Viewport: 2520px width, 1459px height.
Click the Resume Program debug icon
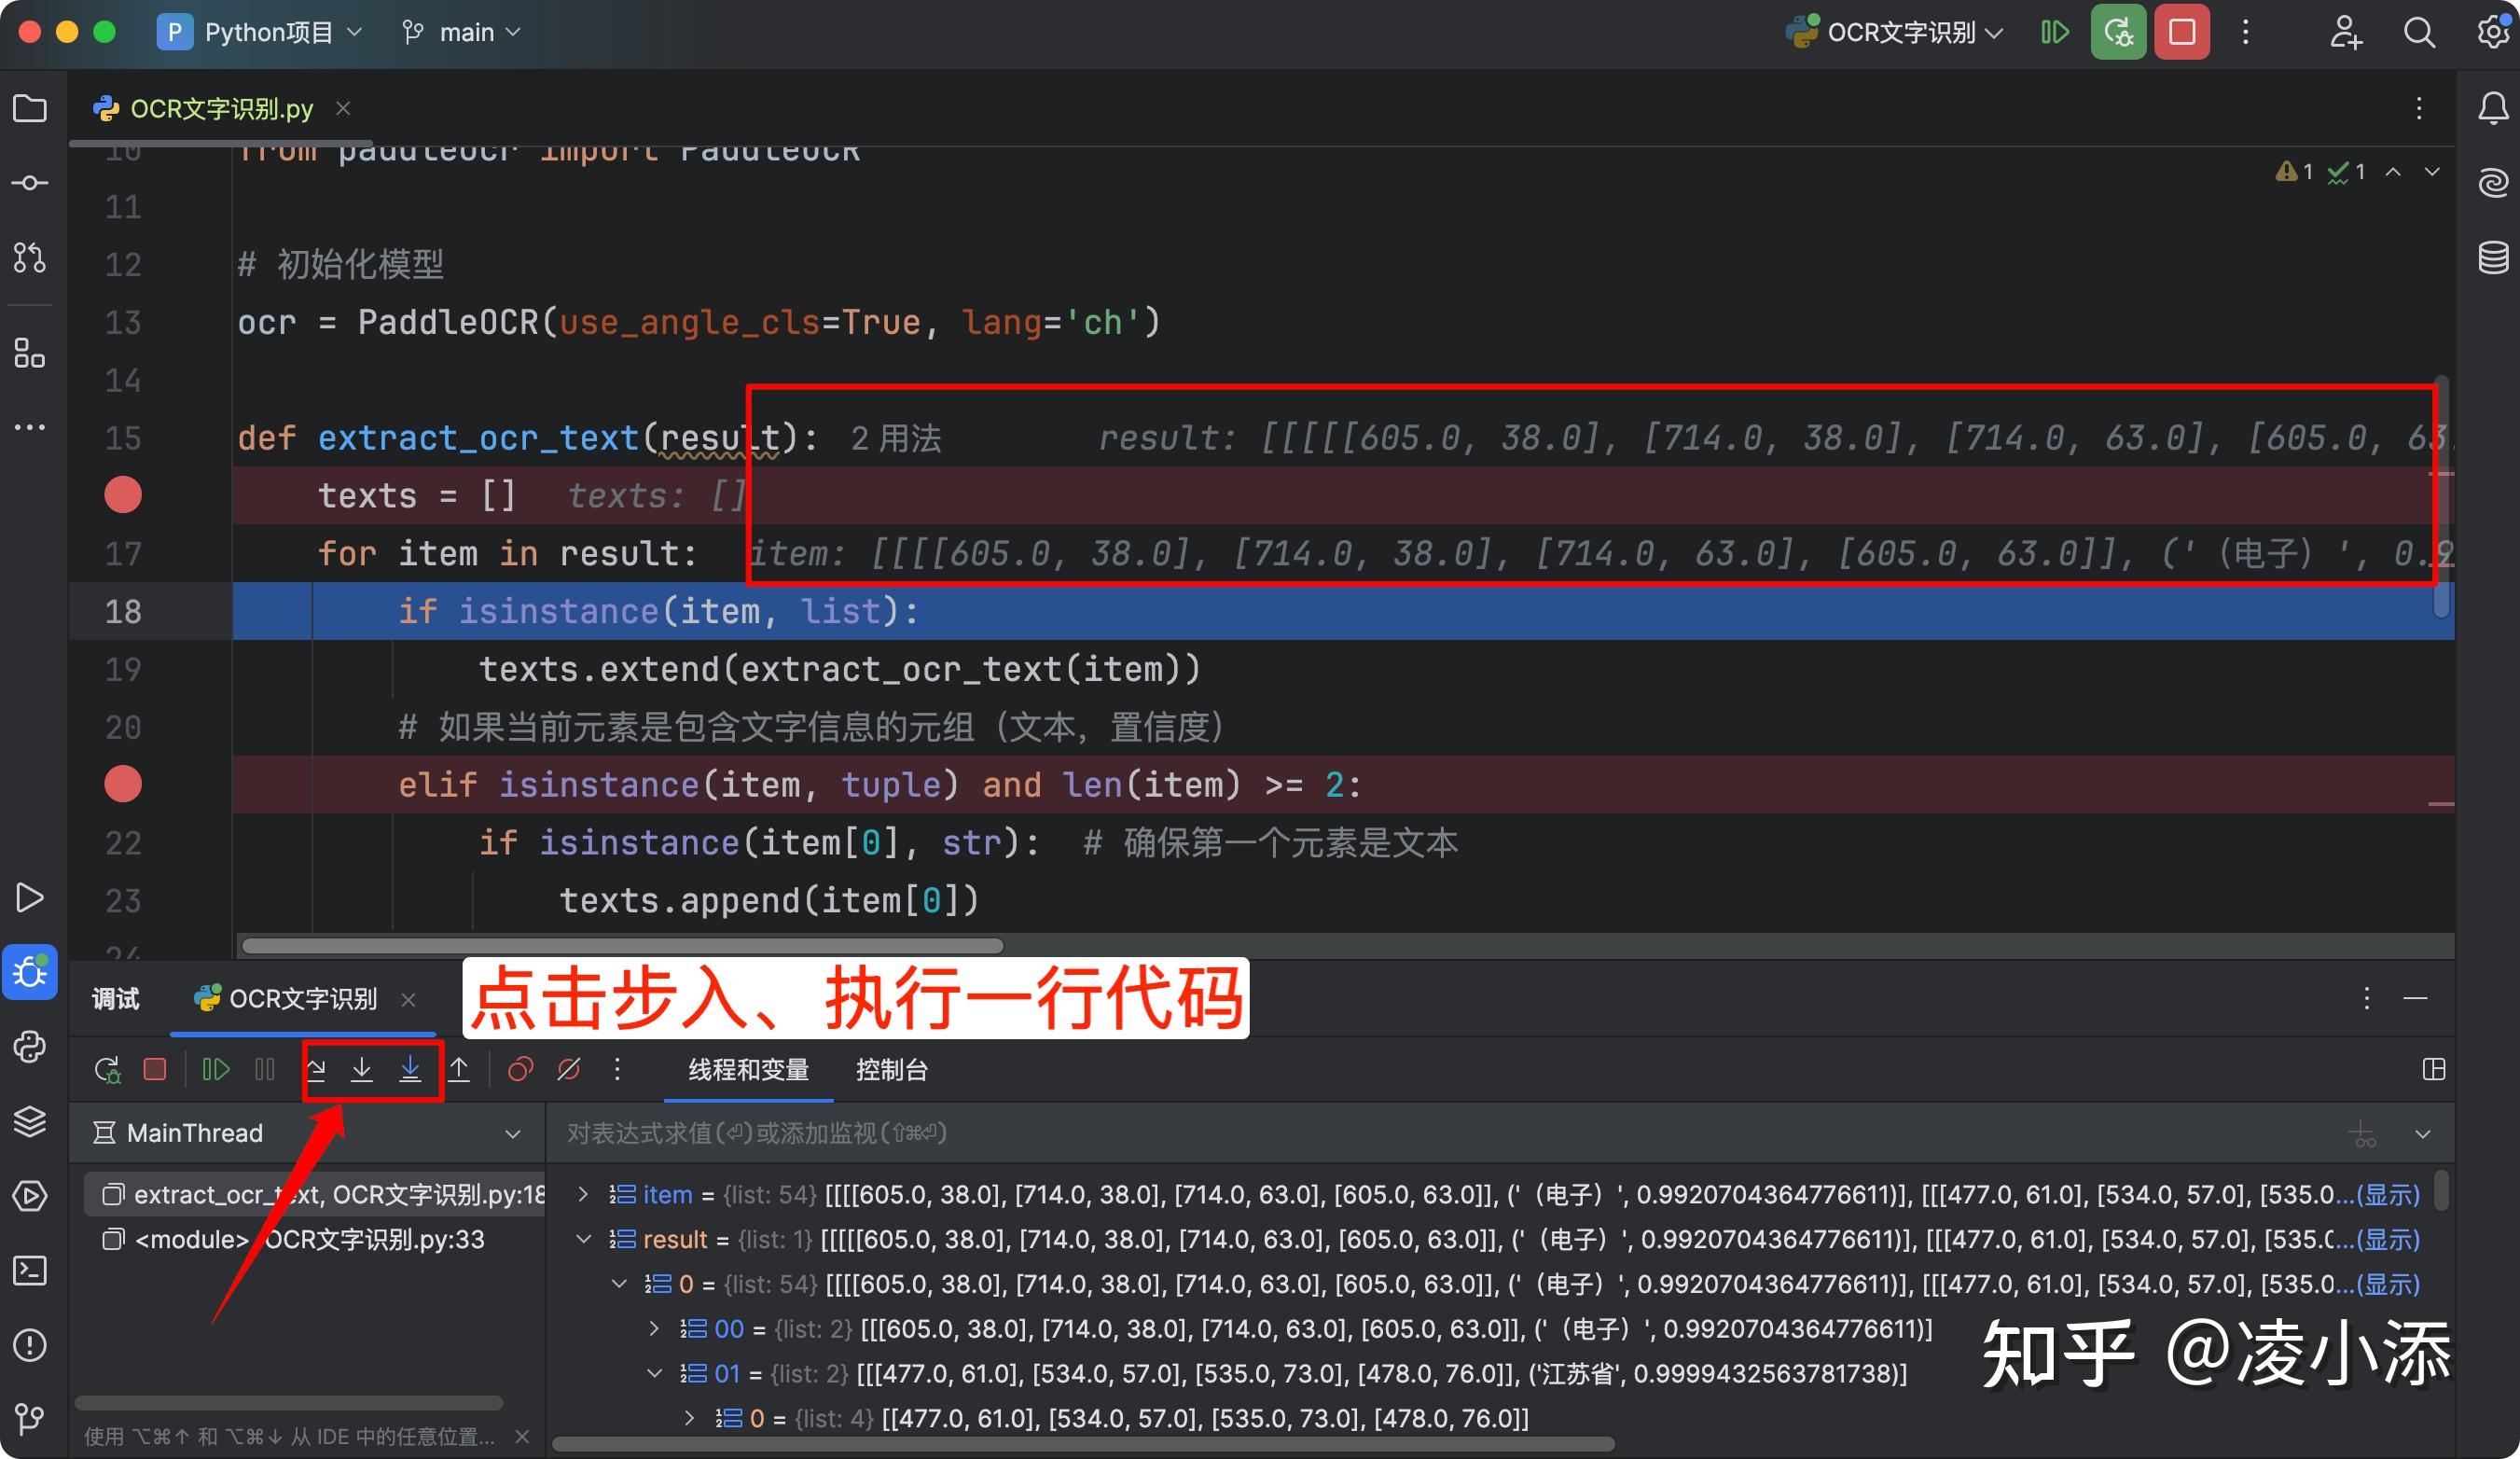click(x=215, y=1069)
